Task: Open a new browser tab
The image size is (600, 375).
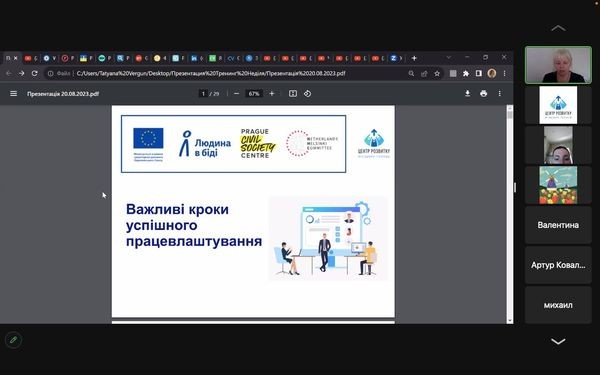Action: [x=414, y=58]
